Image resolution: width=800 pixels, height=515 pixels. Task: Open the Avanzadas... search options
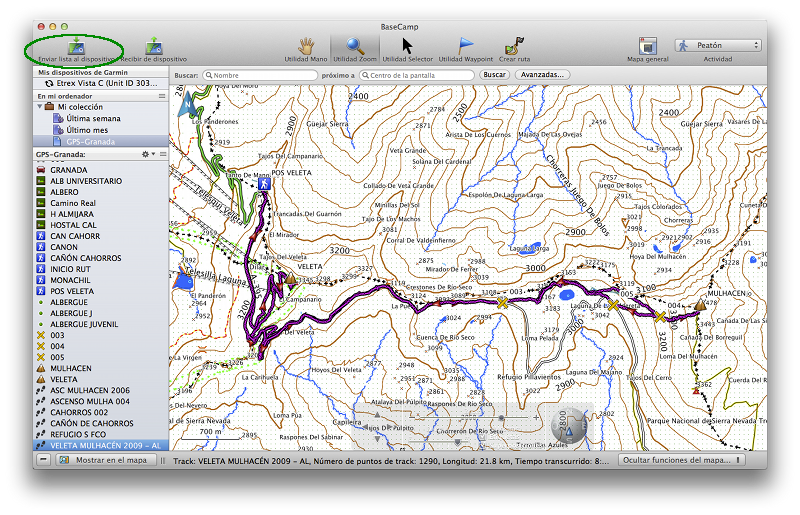[542, 75]
